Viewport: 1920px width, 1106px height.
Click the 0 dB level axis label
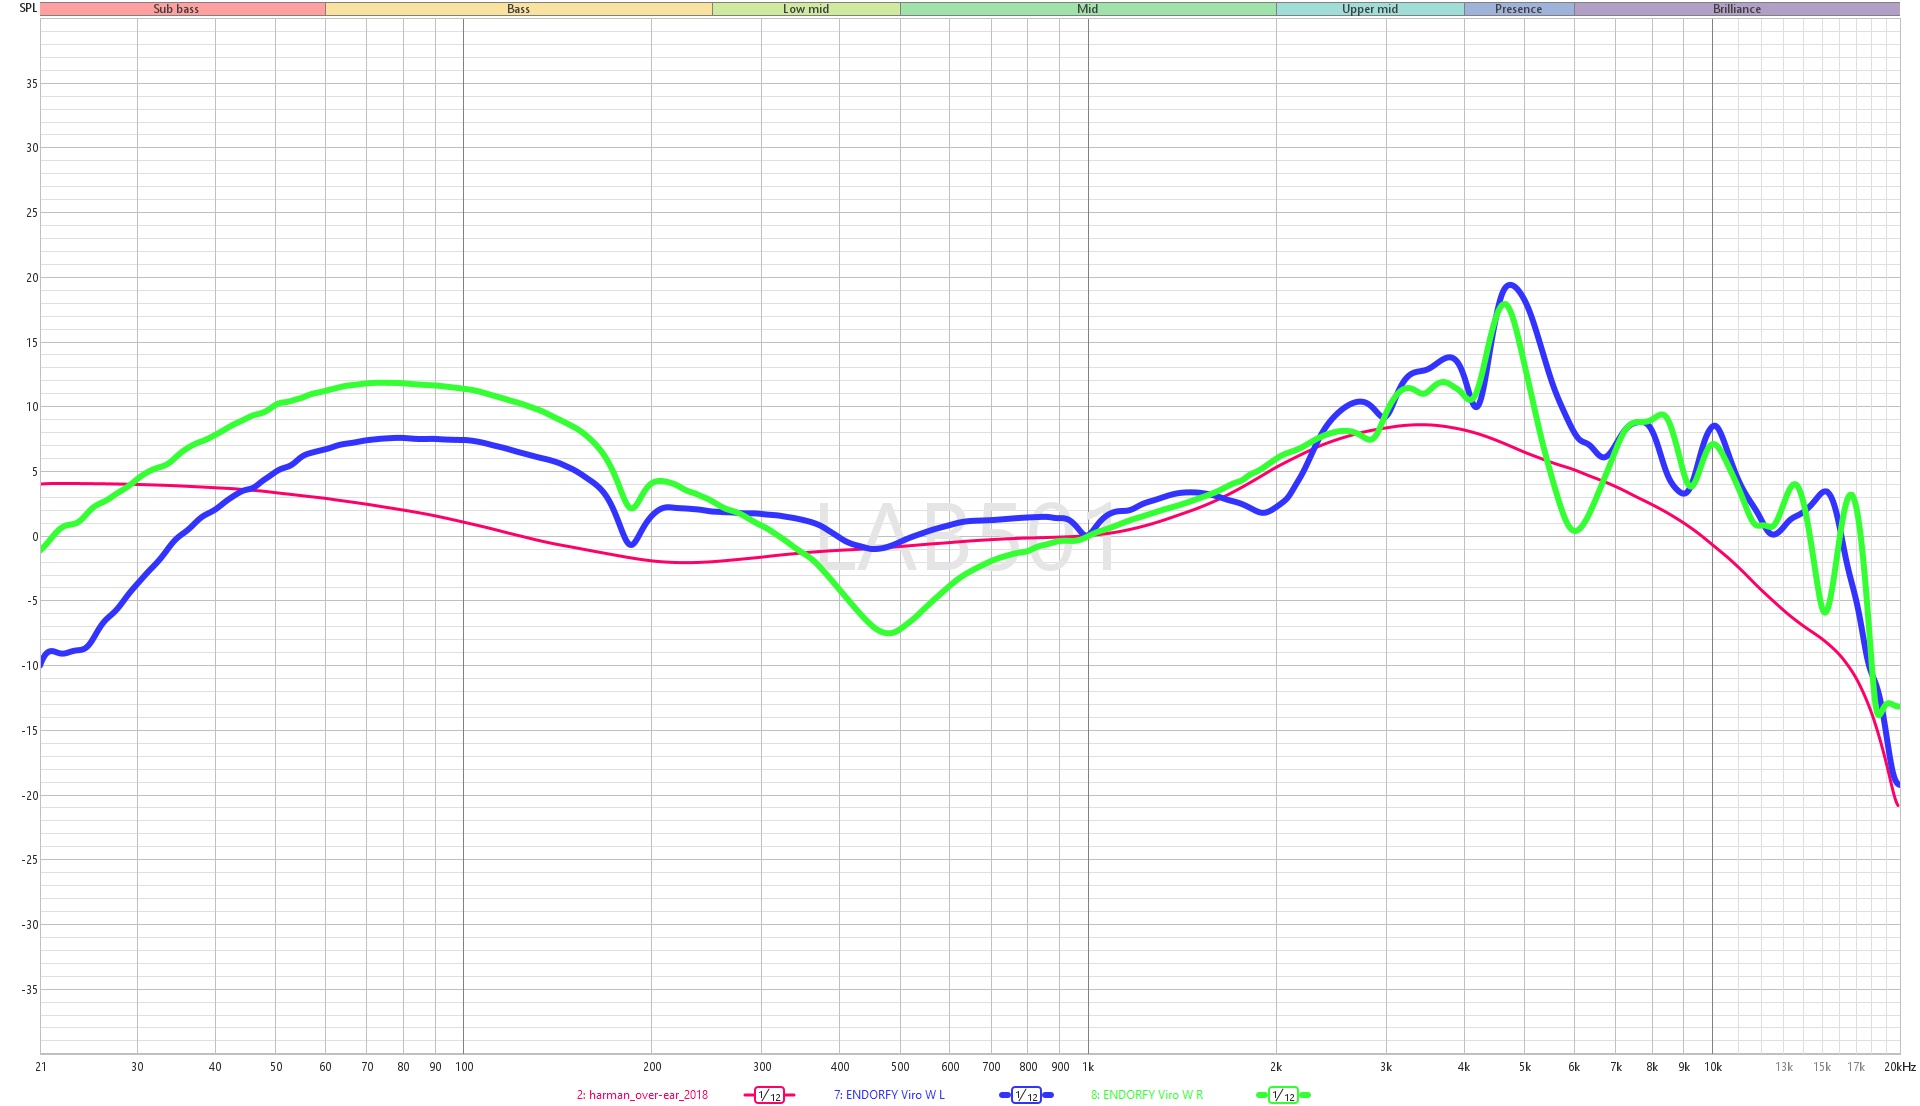[x=35, y=537]
